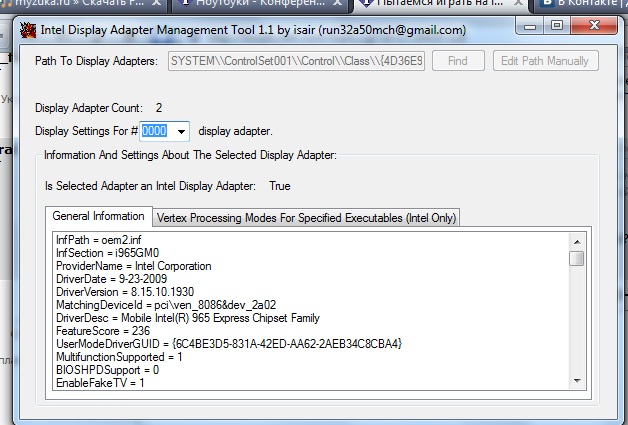Click the Is Selected Adapter value True
This screenshot has height=425, width=628.
(x=280, y=186)
